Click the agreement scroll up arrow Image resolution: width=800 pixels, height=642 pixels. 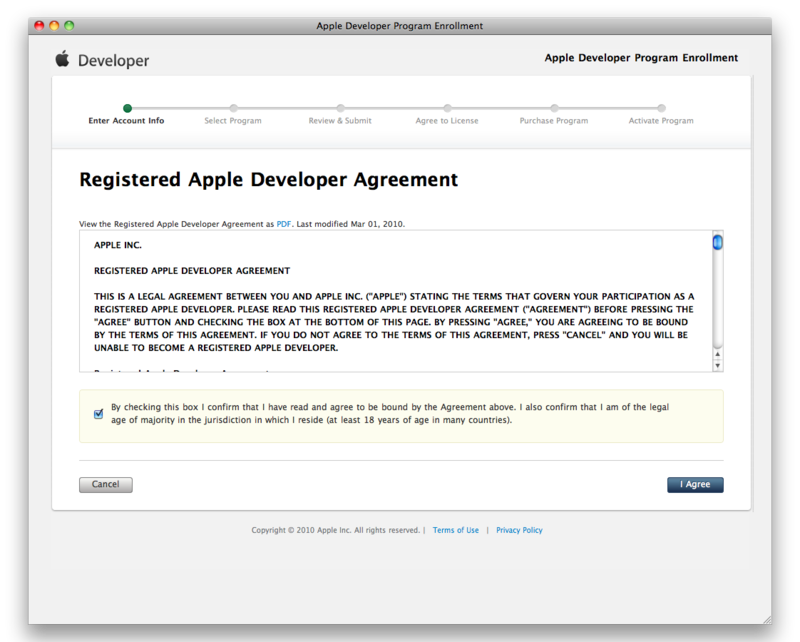click(x=717, y=354)
